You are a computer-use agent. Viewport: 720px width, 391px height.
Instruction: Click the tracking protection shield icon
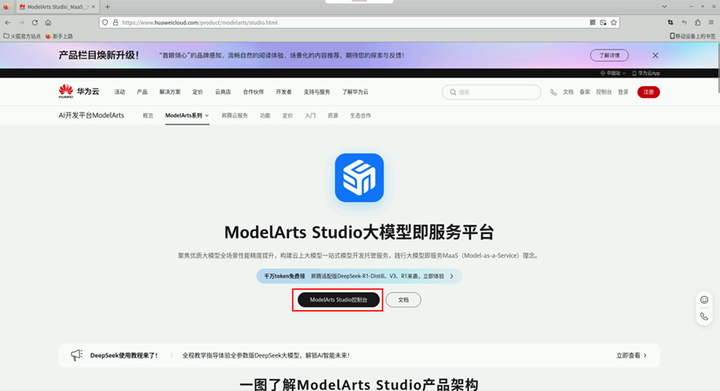[x=105, y=22]
